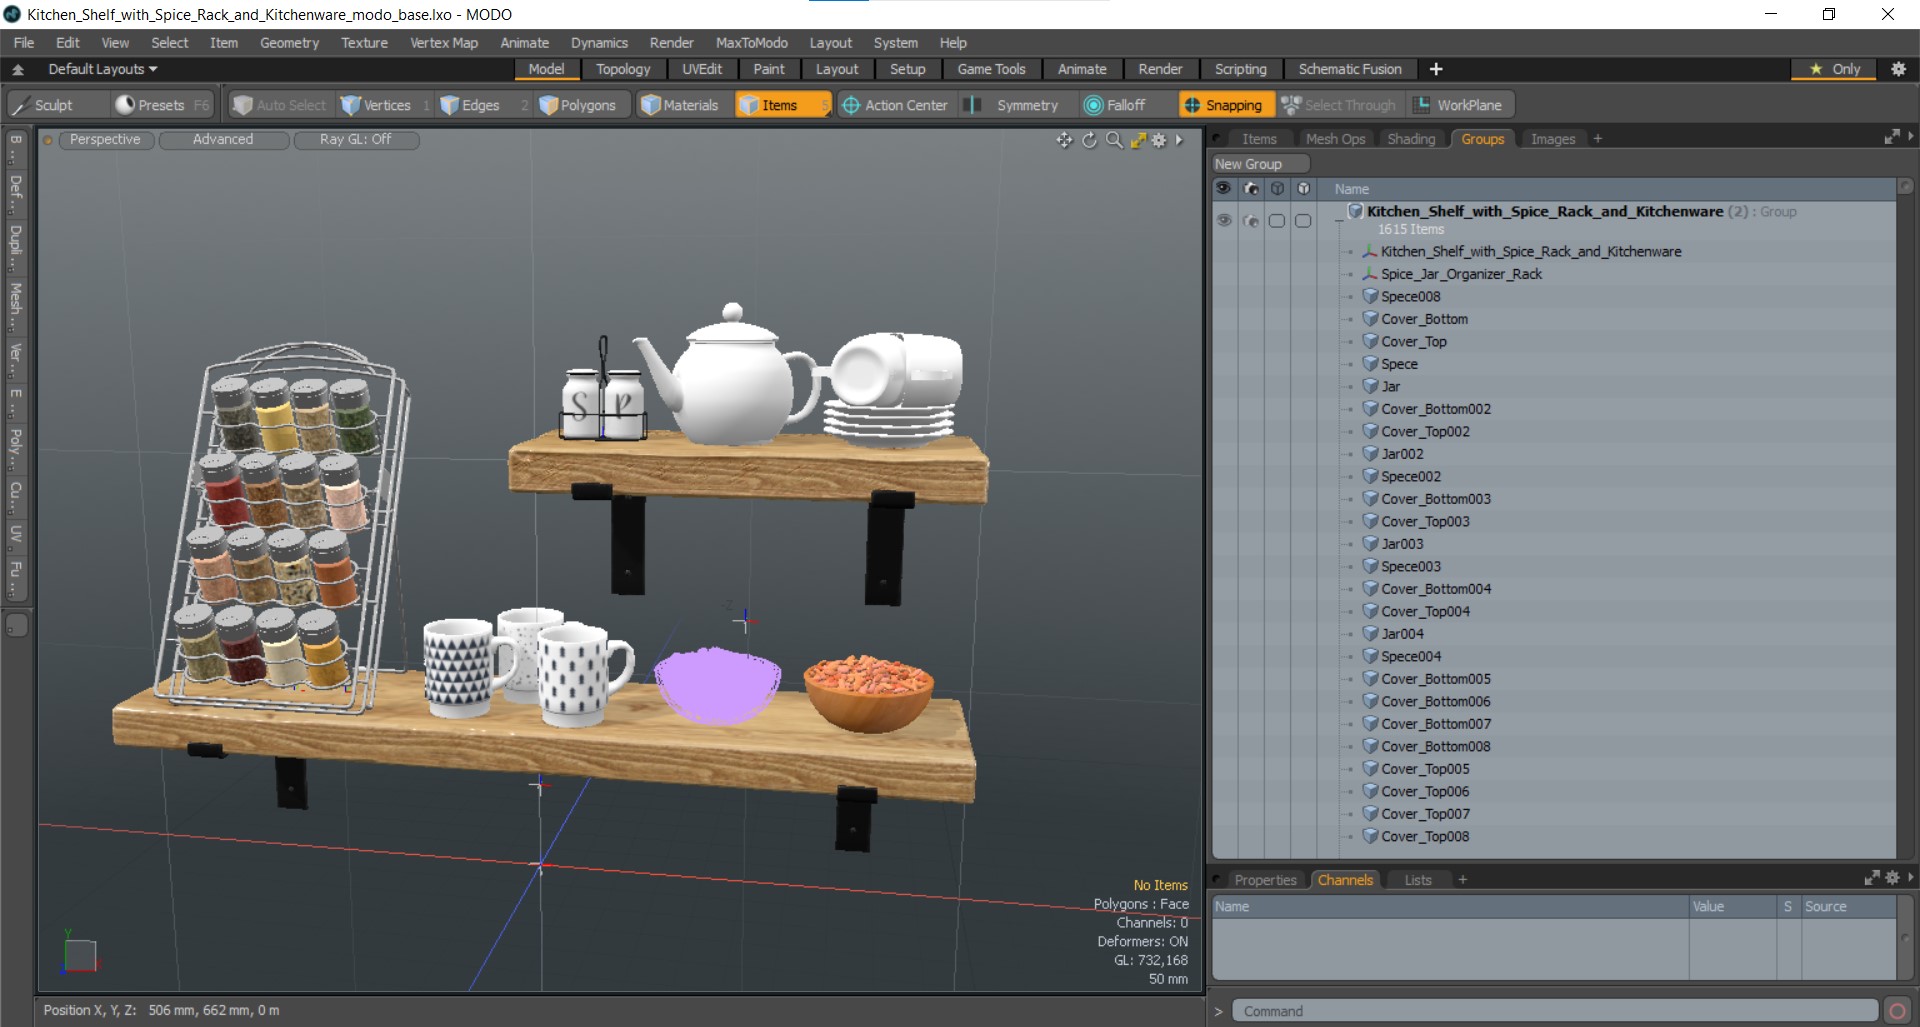Viewport: 1920px width, 1027px height.
Task: Add new tab beside Lists
Action: [x=1462, y=880]
